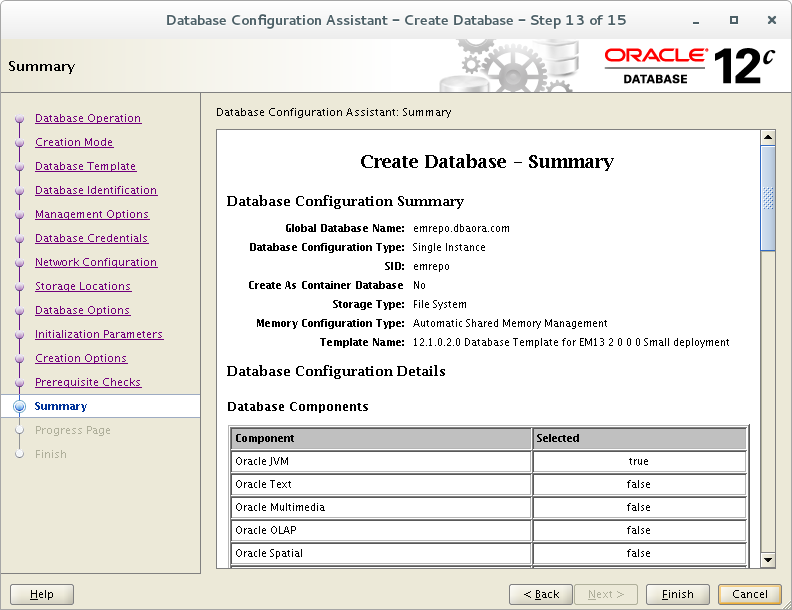792x610 pixels.
Task: Select the Management Options step
Action: coord(92,214)
